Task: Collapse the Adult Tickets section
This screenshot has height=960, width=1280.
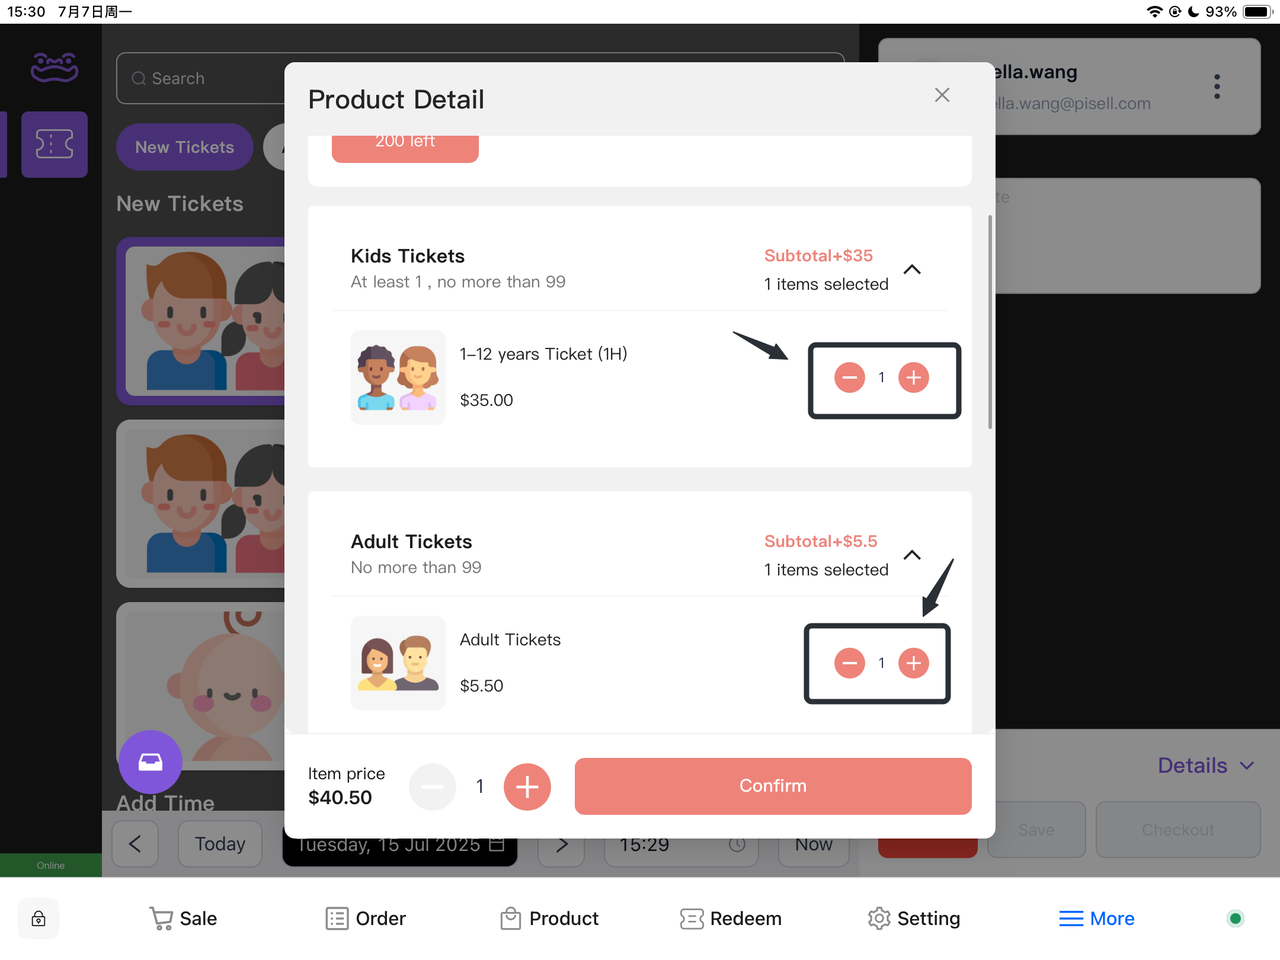Action: coord(912,555)
